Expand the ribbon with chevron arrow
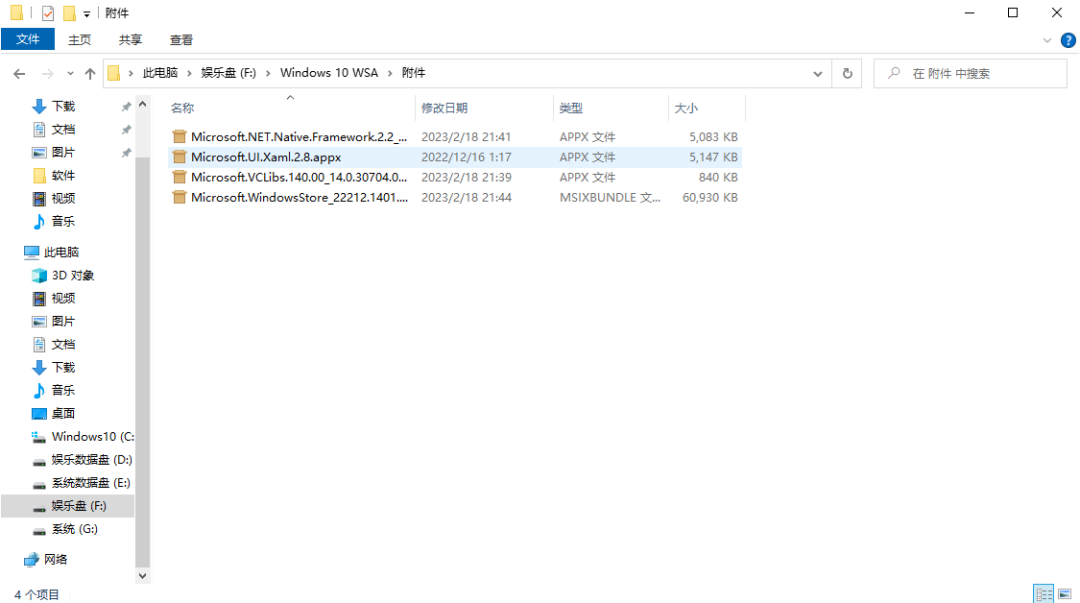The width and height of the screenshot is (1080, 603). click(1047, 41)
